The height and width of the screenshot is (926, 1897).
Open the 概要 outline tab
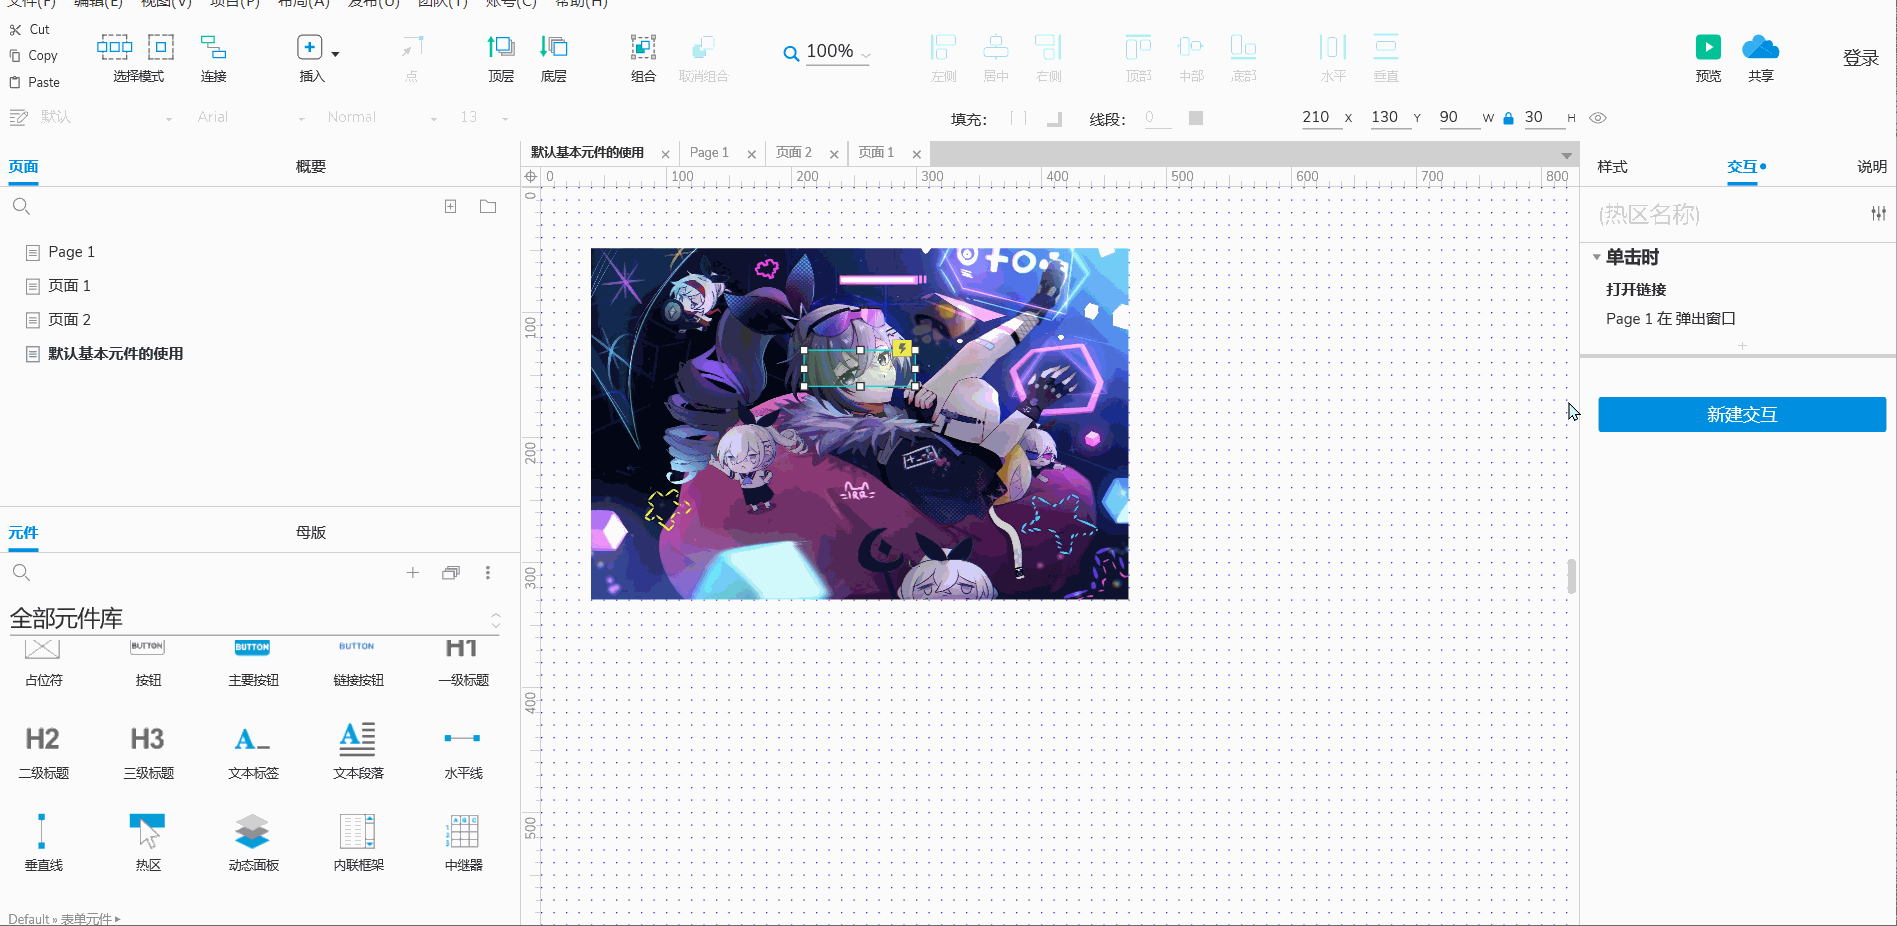pyautogui.click(x=311, y=166)
